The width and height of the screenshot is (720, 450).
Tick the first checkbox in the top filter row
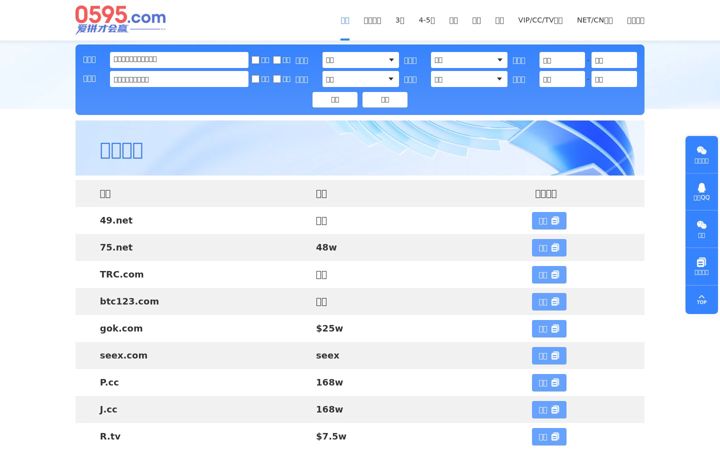pyautogui.click(x=255, y=60)
